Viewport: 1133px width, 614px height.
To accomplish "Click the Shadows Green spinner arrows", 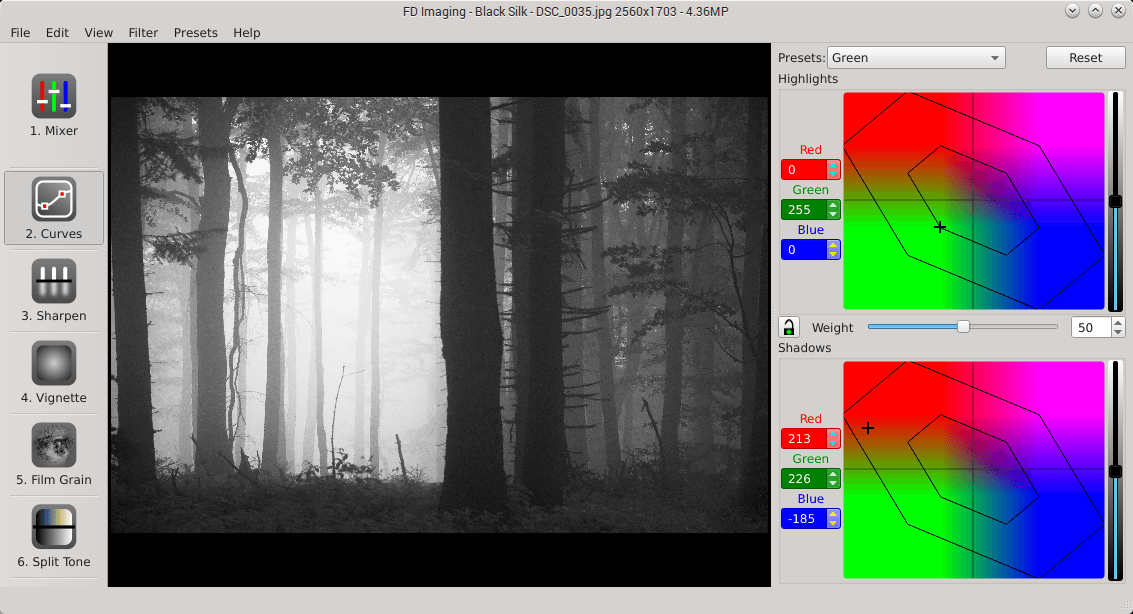I will tap(833, 478).
